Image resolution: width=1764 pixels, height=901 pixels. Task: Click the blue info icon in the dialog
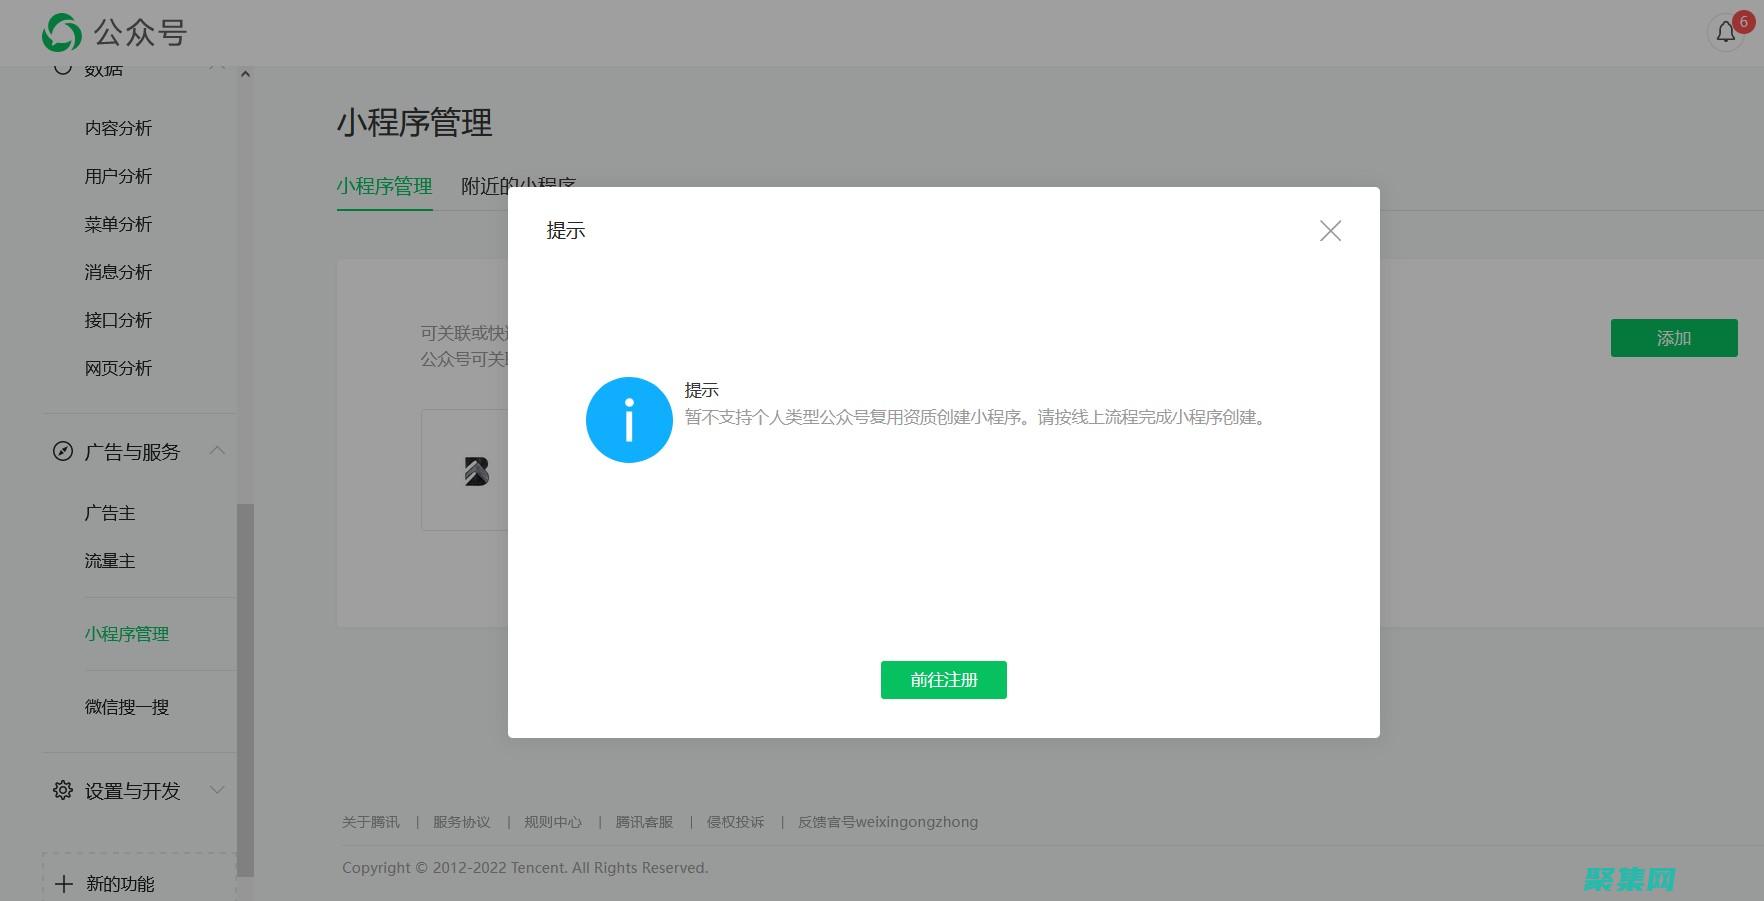[x=628, y=420]
